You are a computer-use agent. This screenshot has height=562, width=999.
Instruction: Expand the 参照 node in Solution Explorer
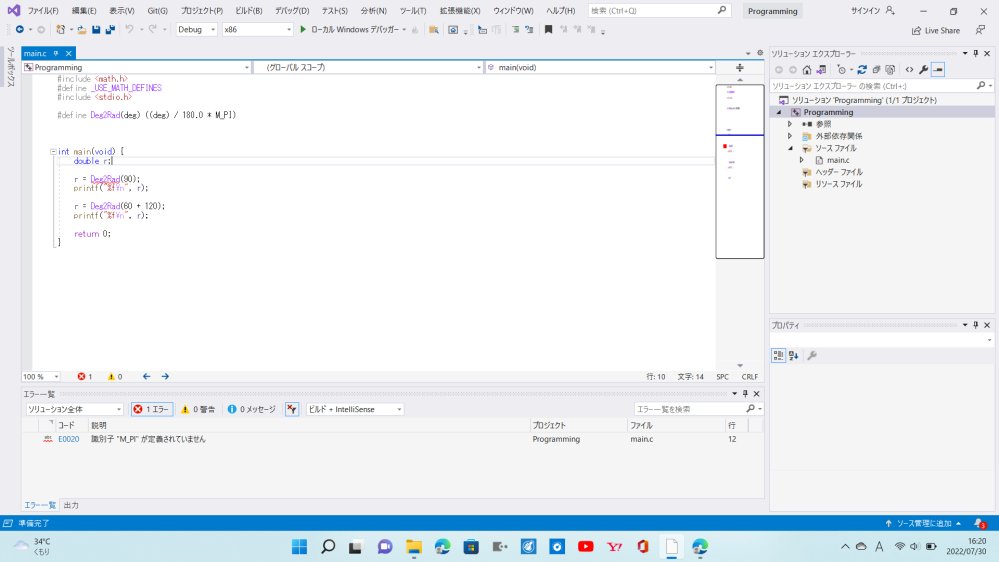coord(790,124)
